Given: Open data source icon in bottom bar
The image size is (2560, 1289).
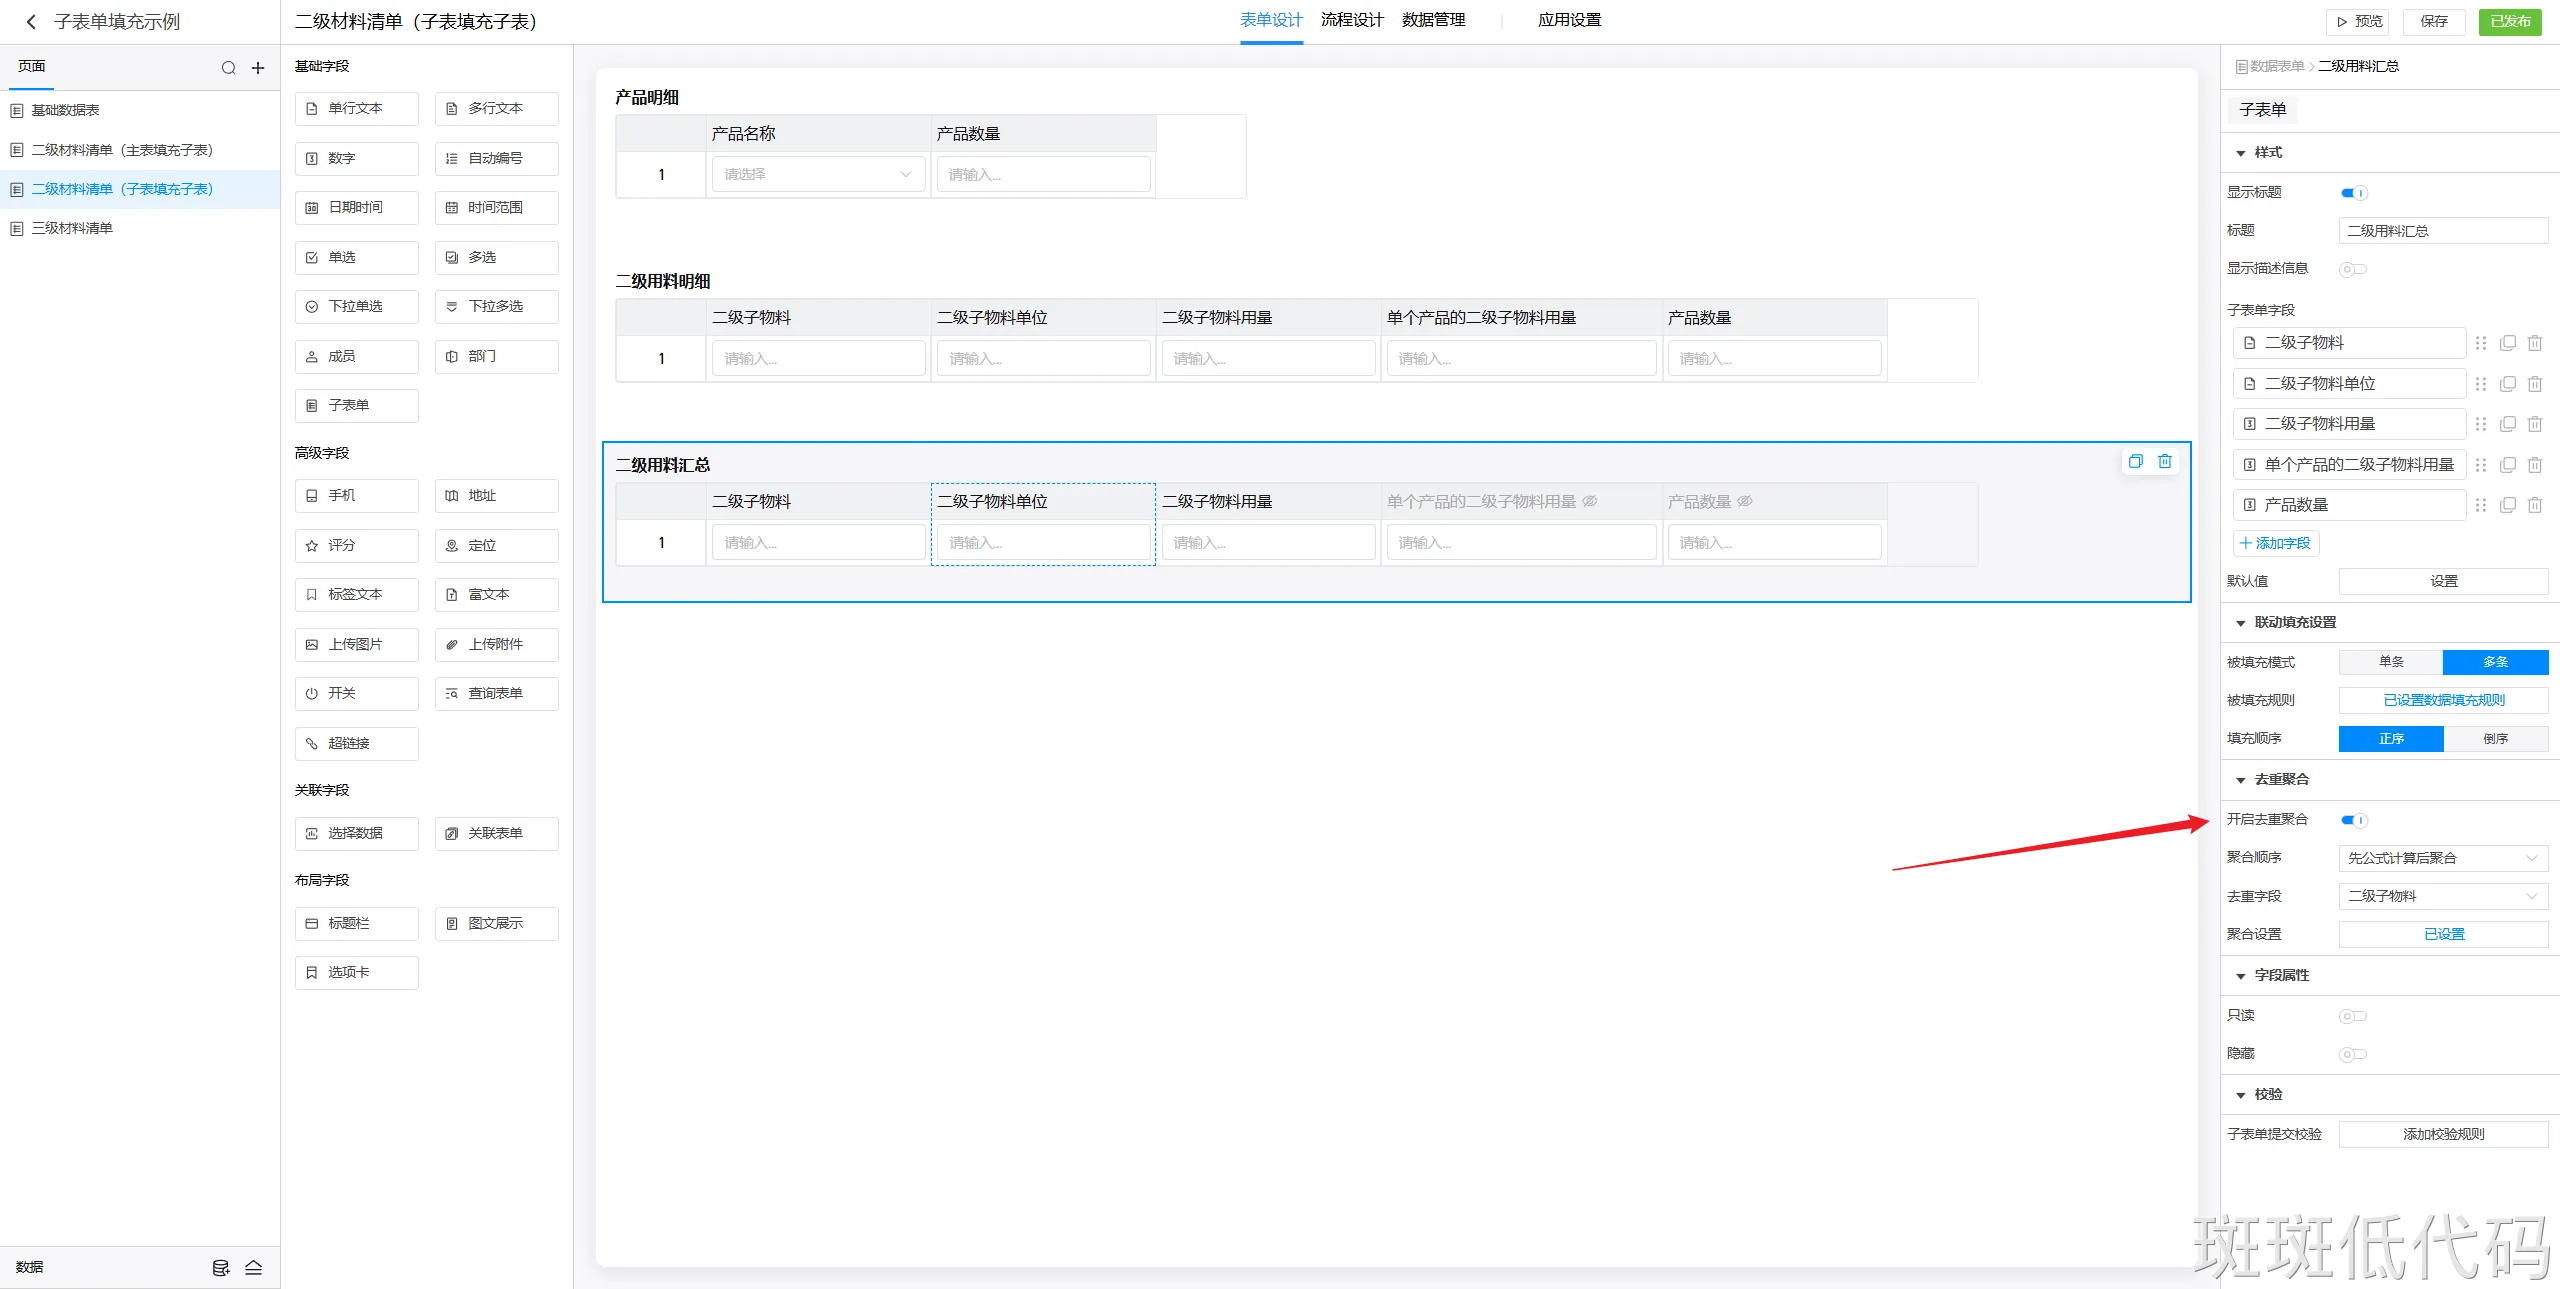Looking at the screenshot, I should [221, 1268].
